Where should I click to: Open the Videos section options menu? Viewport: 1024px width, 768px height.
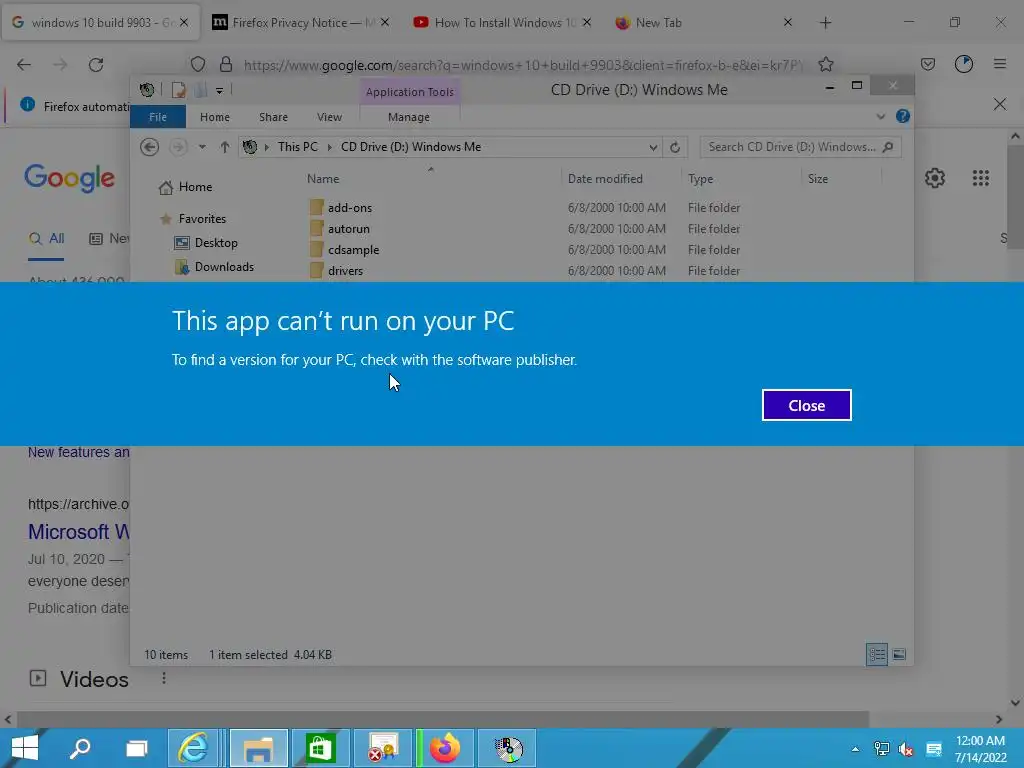(x=164, y=679)
